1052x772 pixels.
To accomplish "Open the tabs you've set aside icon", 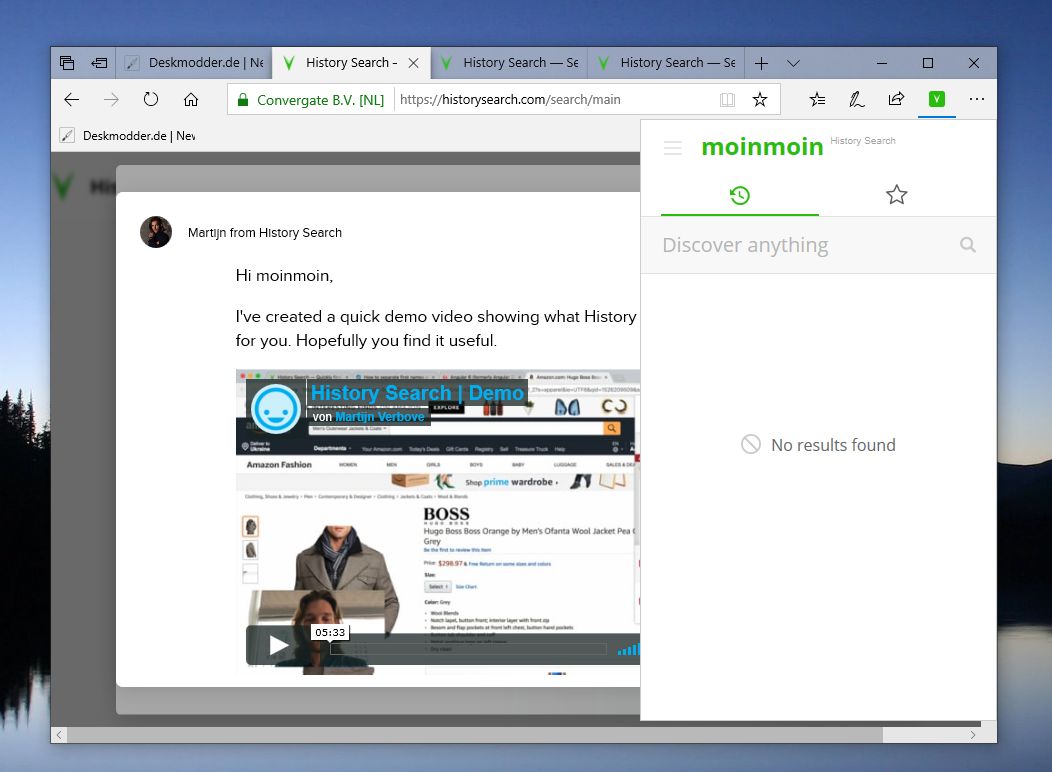I will click(x=67, y=63).
